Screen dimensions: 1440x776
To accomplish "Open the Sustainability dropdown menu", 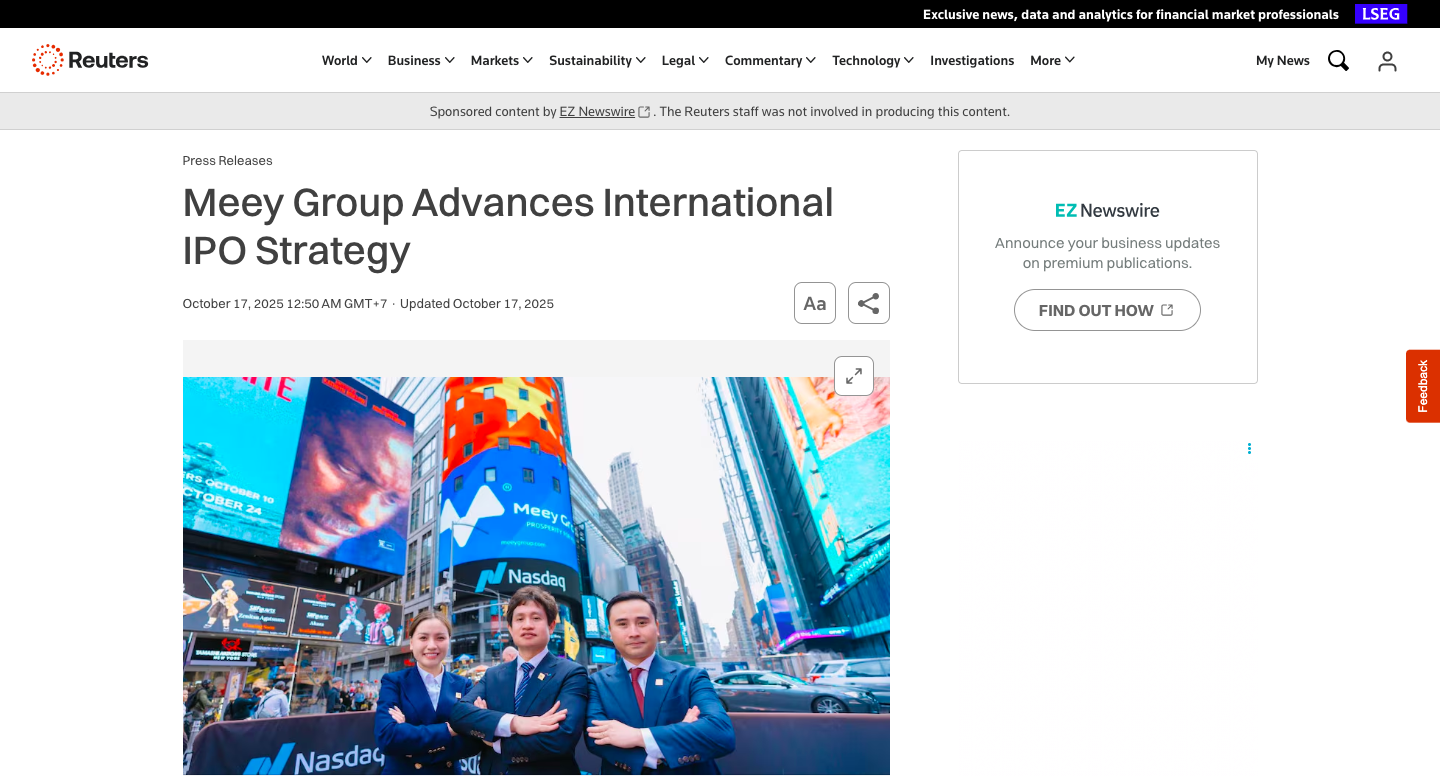I will coord(597,60).
